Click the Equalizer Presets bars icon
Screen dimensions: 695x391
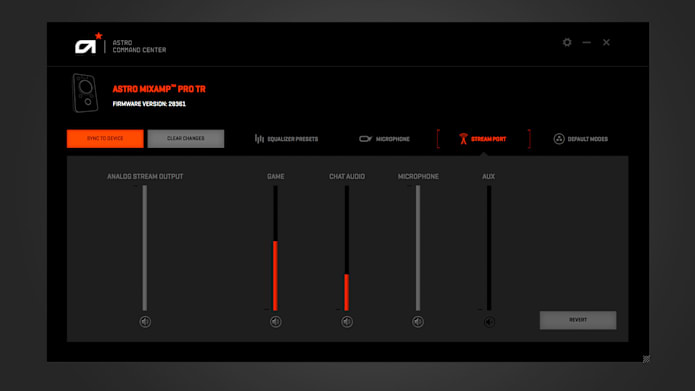pos(259,139)
